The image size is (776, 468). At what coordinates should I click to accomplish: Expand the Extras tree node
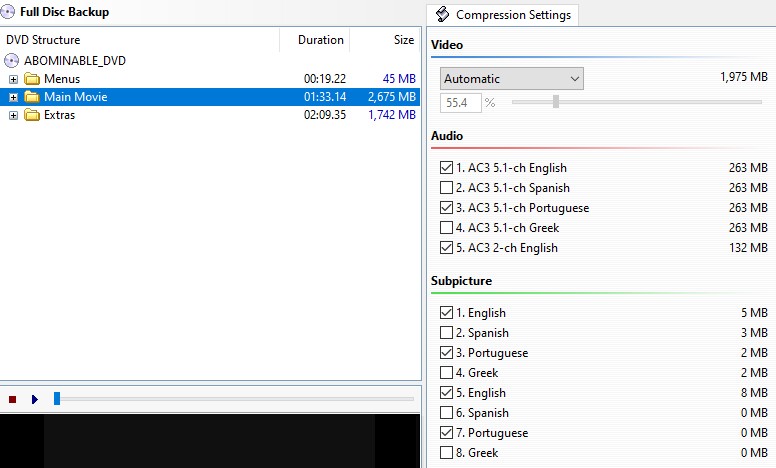13,115
